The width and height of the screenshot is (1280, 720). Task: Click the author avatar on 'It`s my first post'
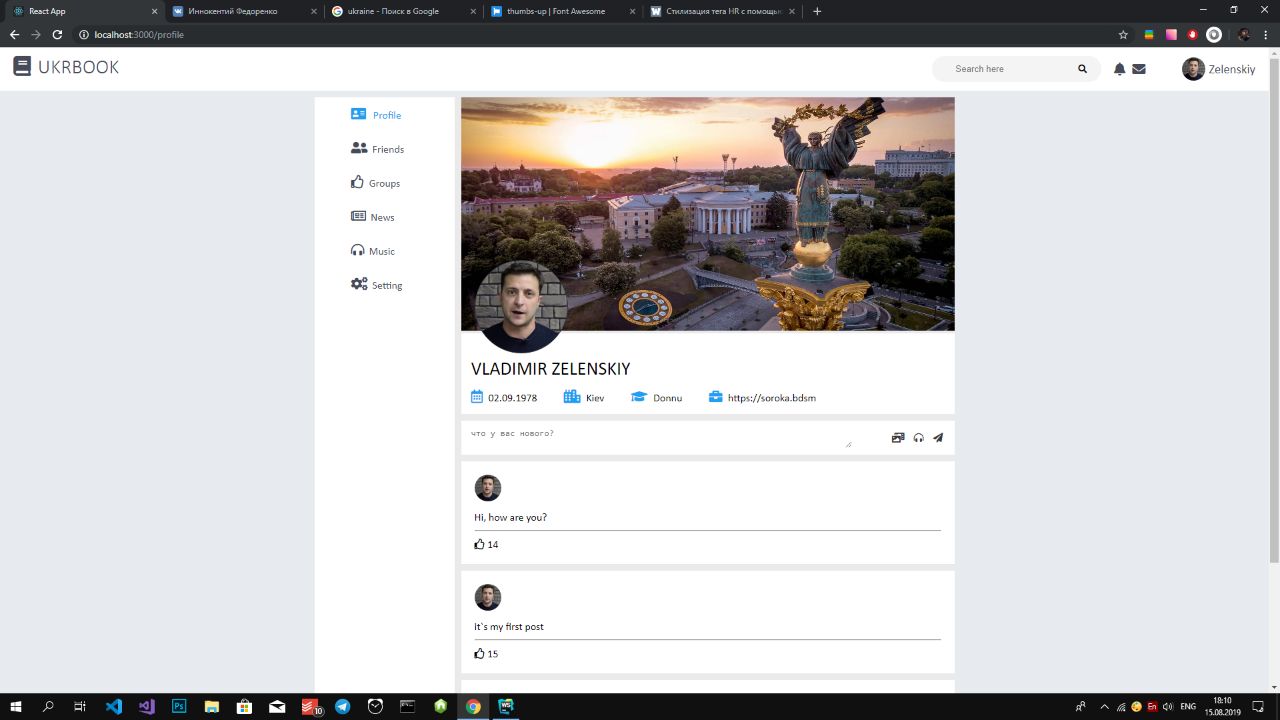pyautogui.click(x=488, y=597)
